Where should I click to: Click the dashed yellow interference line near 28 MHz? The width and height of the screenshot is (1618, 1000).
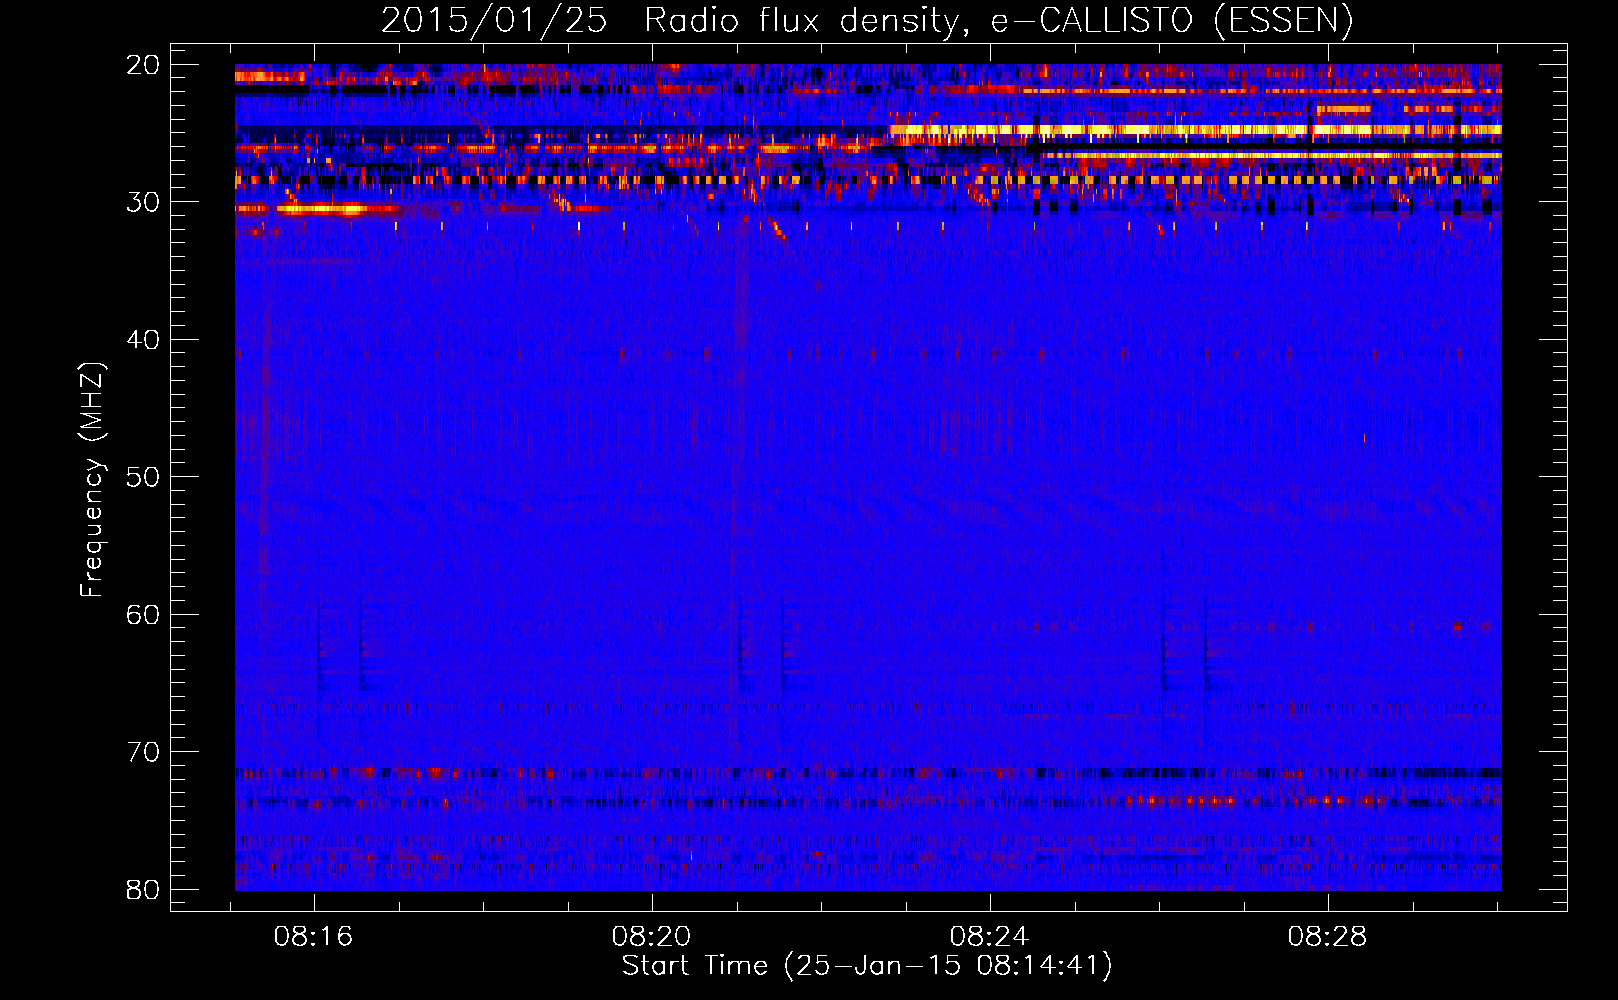[868, 180]
